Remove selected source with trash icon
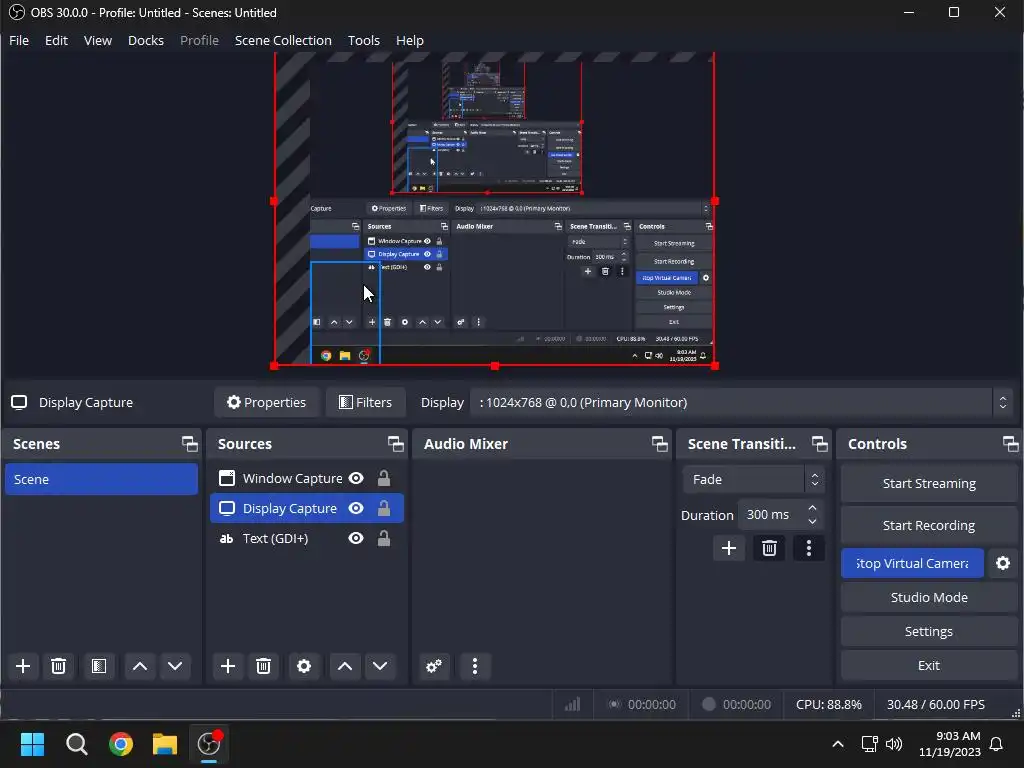 (x=263, y=666)
